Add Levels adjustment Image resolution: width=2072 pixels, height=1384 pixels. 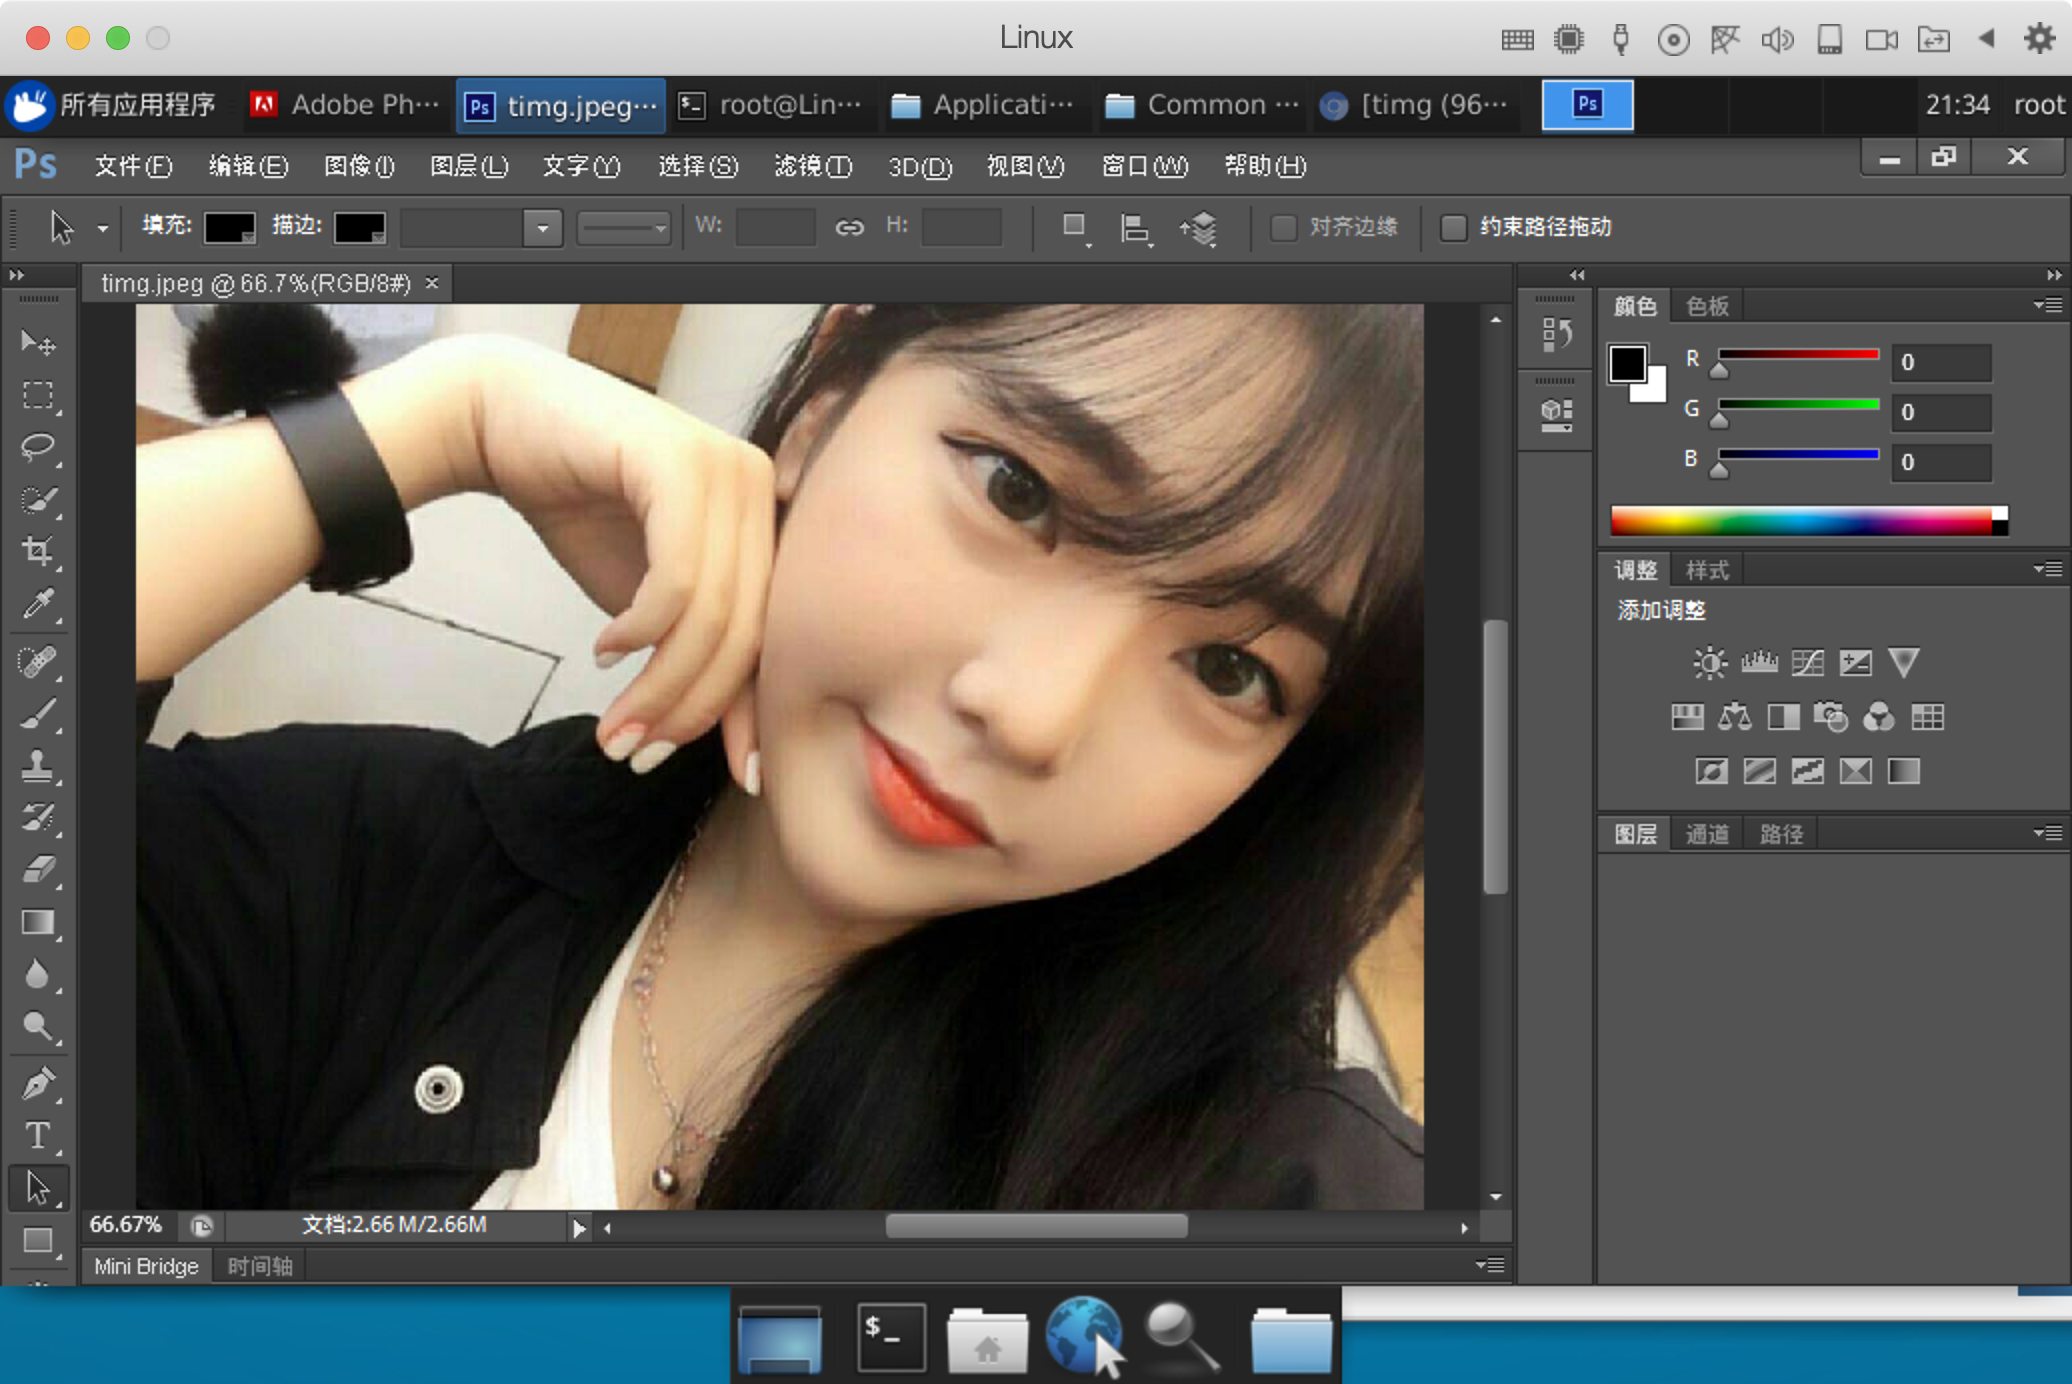point(1759,663)
